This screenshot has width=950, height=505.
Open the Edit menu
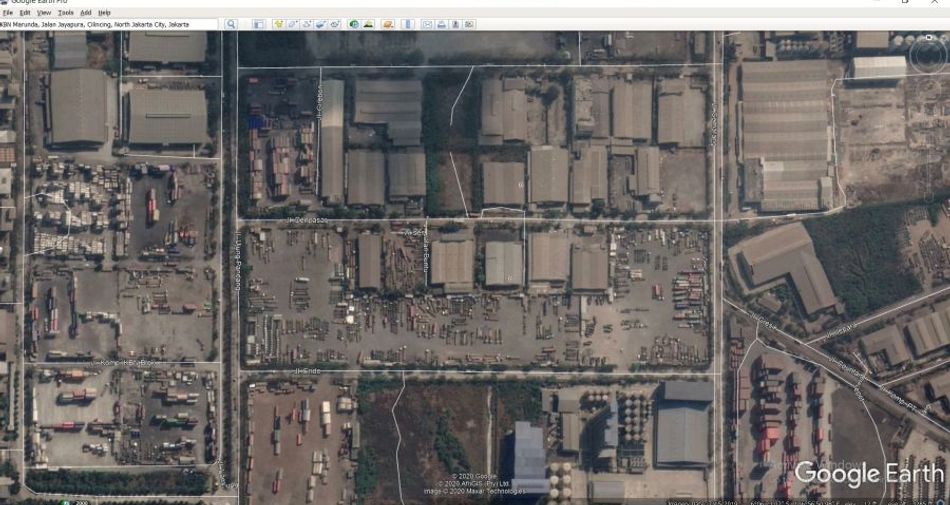pyautogui.click(x=25, y=13)
